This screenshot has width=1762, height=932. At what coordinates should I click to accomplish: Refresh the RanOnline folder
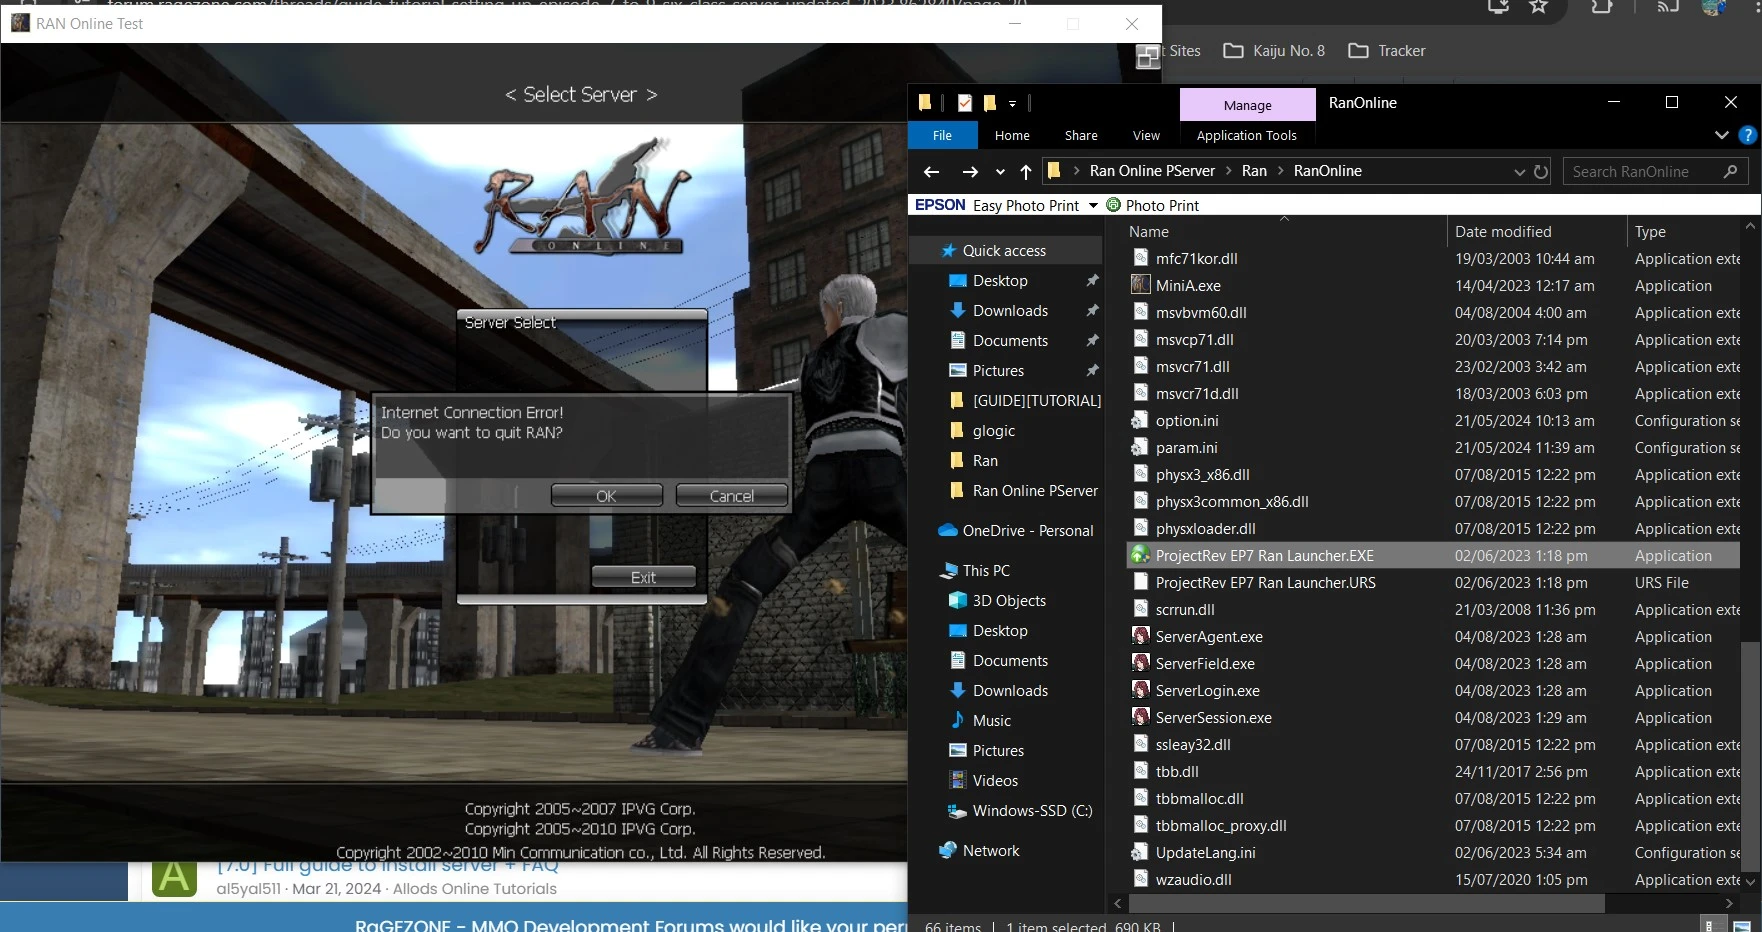[x=1541, y=172]
